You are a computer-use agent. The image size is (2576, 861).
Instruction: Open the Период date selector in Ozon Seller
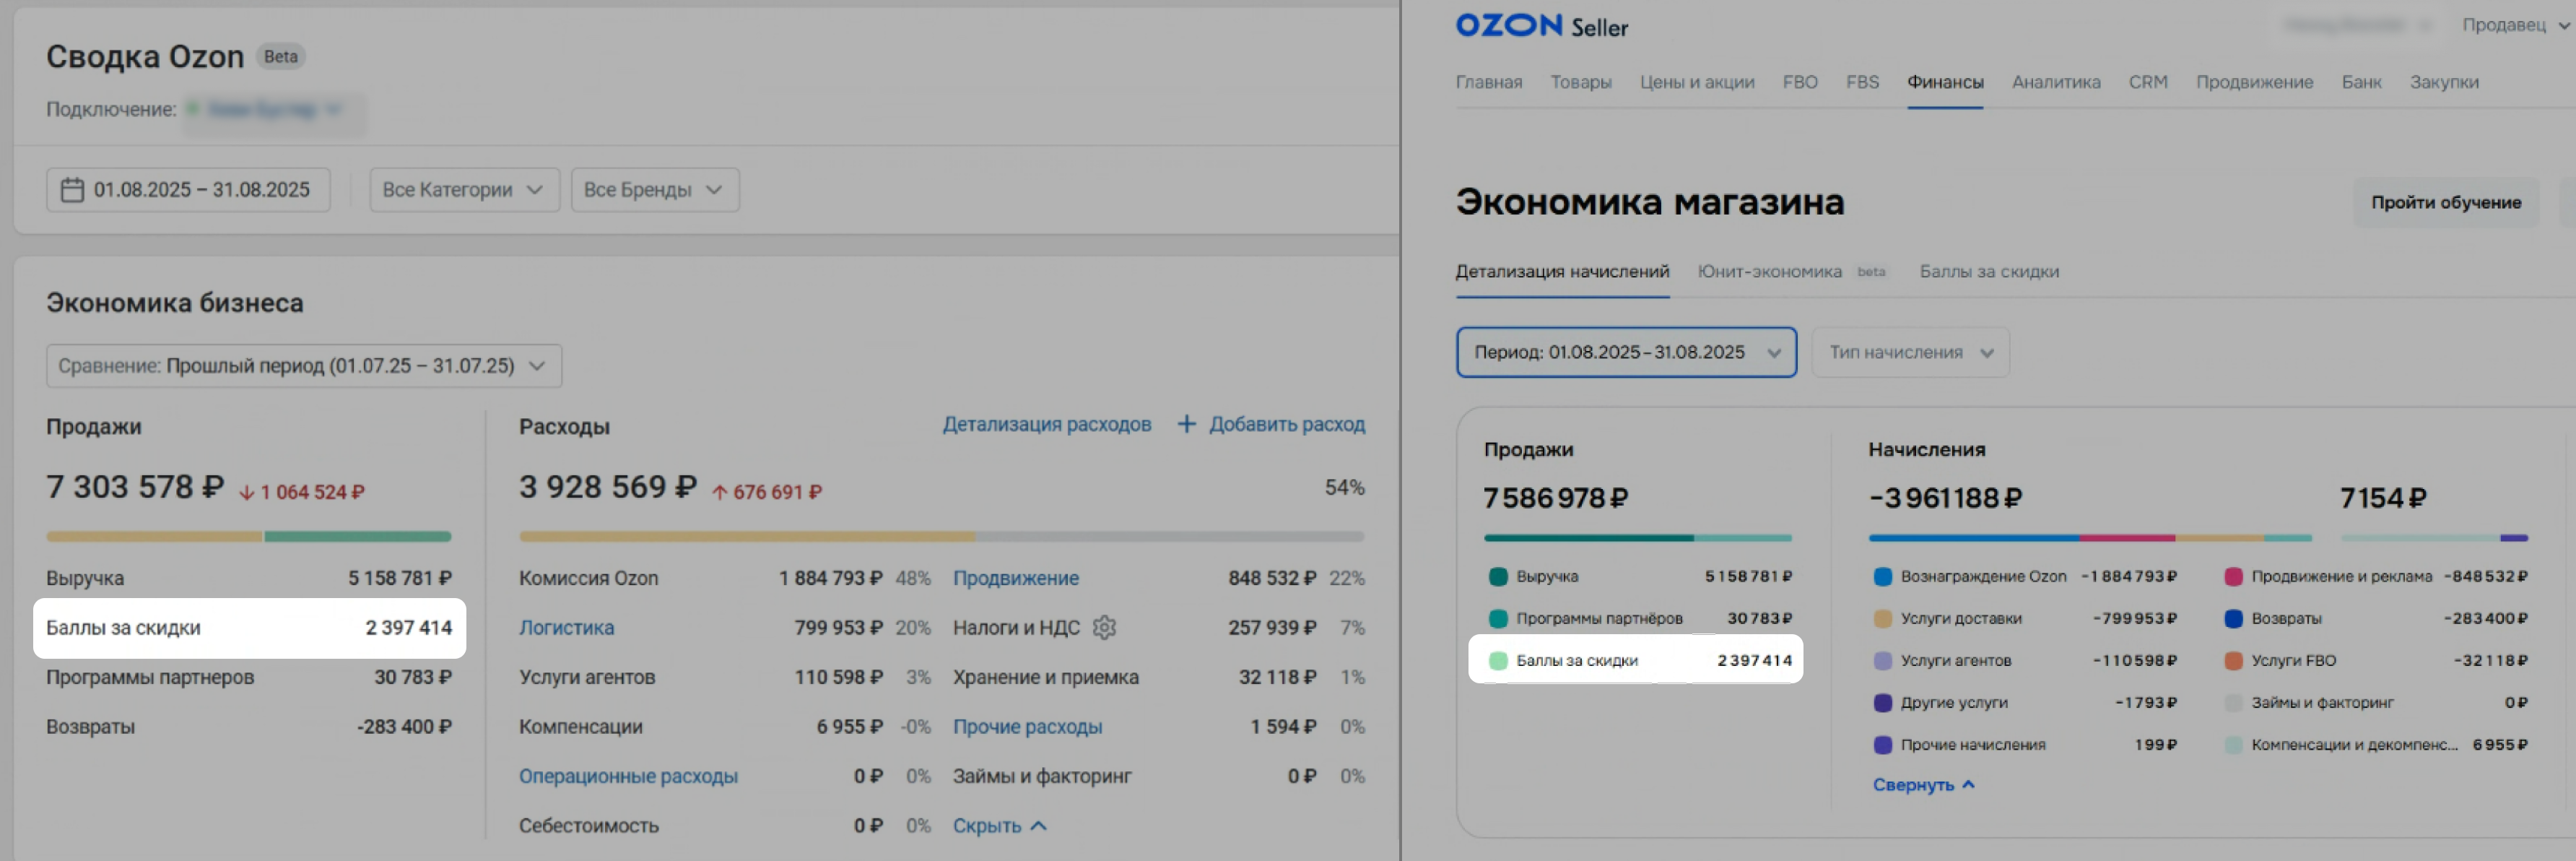[1625, 353]
